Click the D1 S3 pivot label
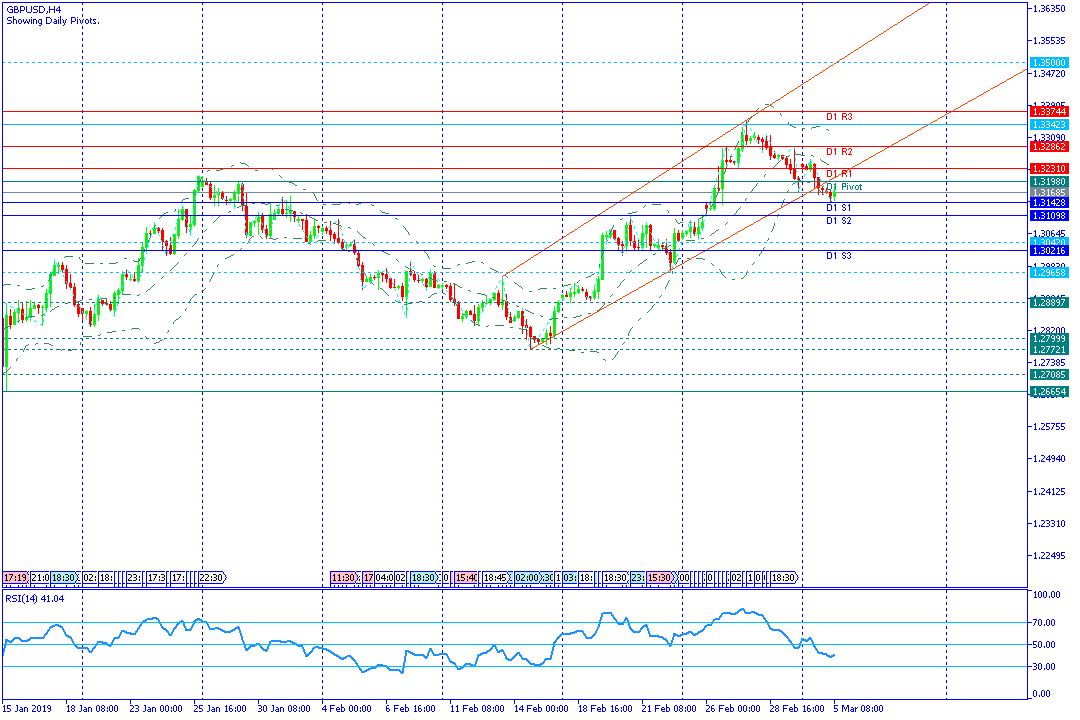Viewport: 1080px width, 720px height. click(x=839, y=256)
